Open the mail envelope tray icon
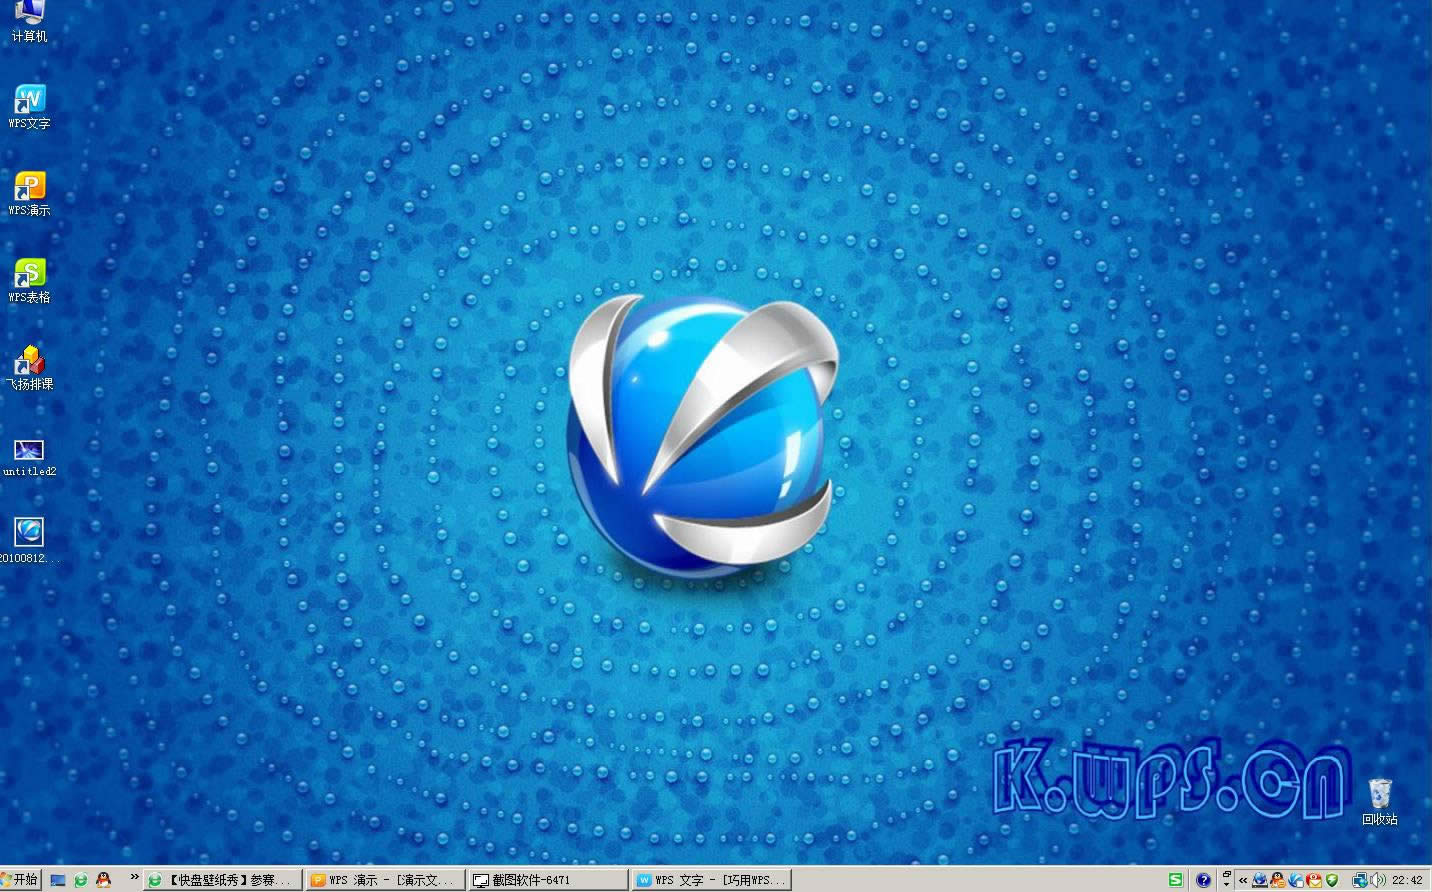This screenshot has width=1432, height=892. pos(1314,880)
